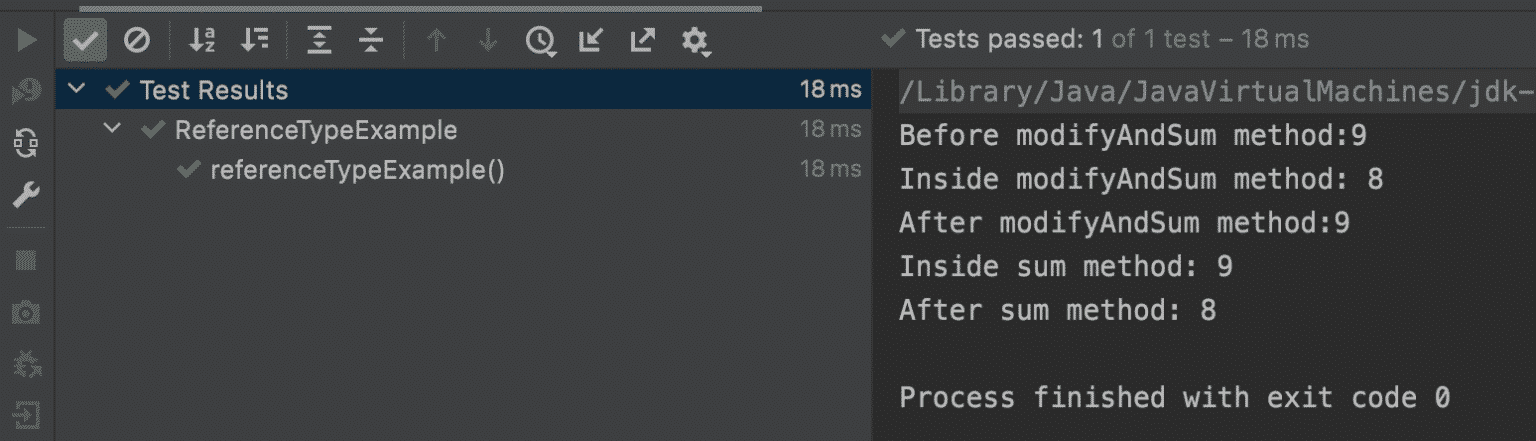
Task: Collapse the Test Results root node
Action: (x=76, y=90)
